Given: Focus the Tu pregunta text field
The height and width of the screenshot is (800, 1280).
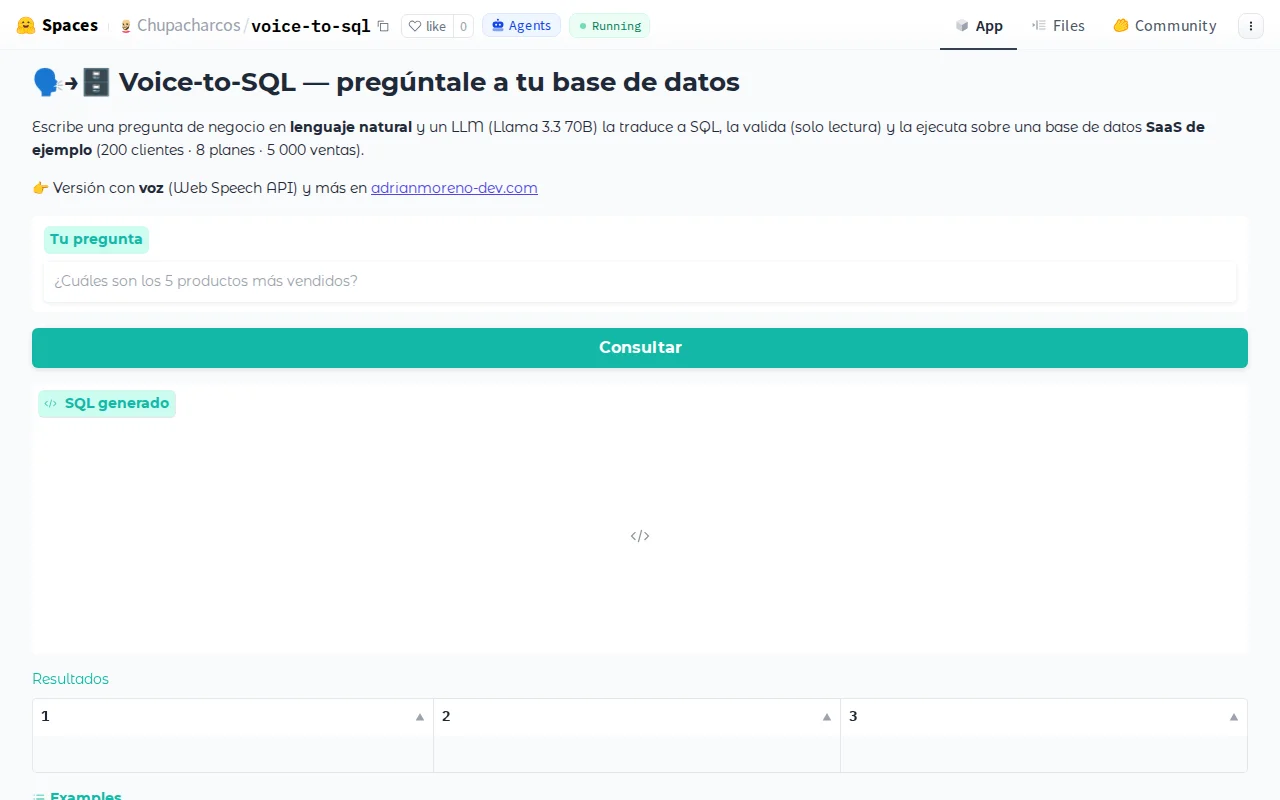Looking at the screenshot, I should pos(640,281).
